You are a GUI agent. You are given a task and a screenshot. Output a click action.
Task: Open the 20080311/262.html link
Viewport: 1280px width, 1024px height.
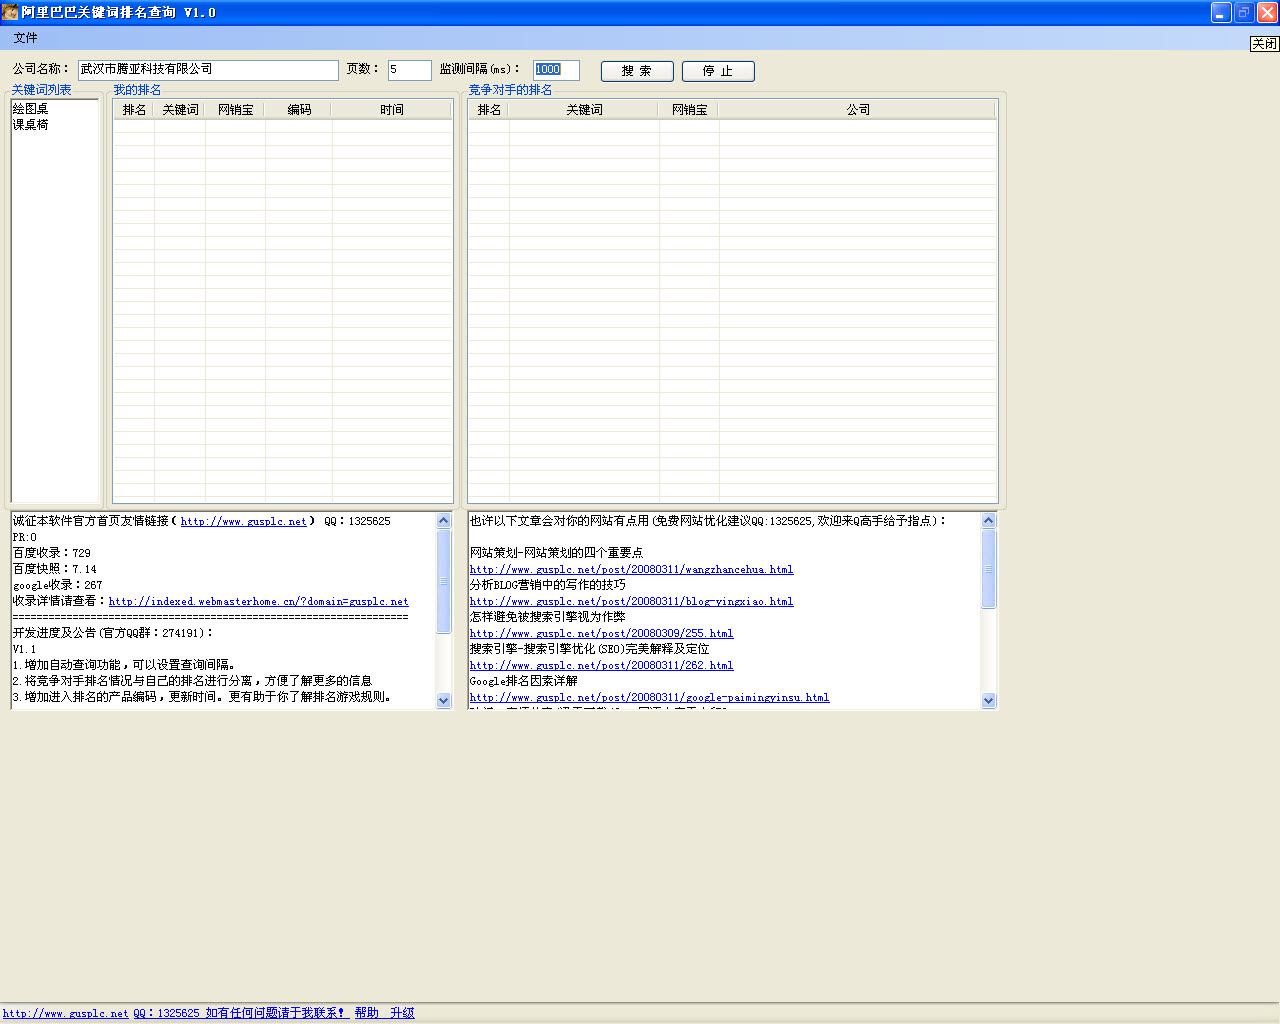coord(602,666)
